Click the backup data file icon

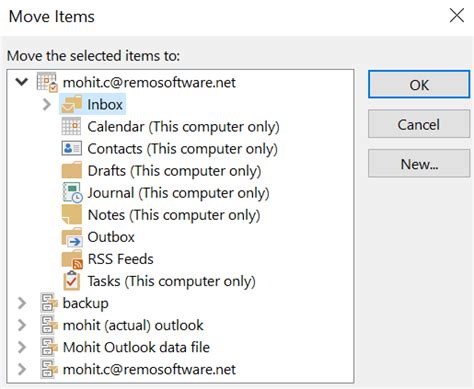point(49,303)
